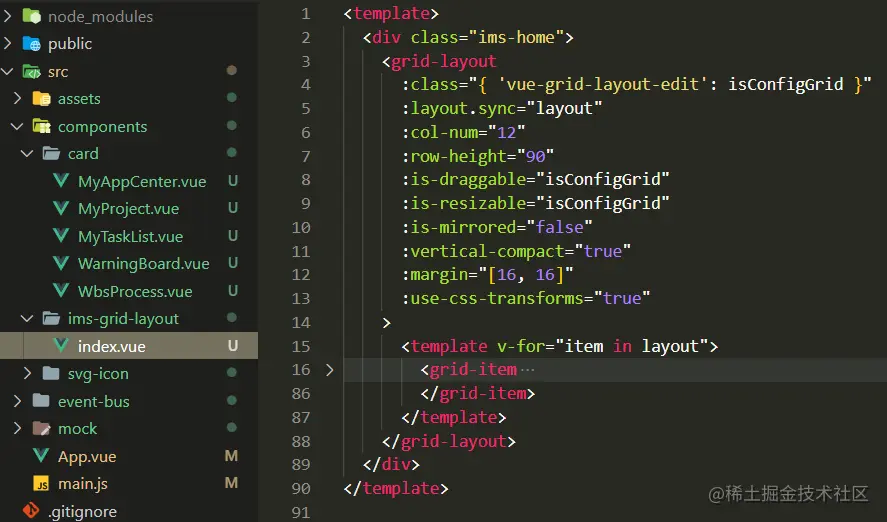Collapse the components folder chevron
Screen dimensions: 887x522
17,126
